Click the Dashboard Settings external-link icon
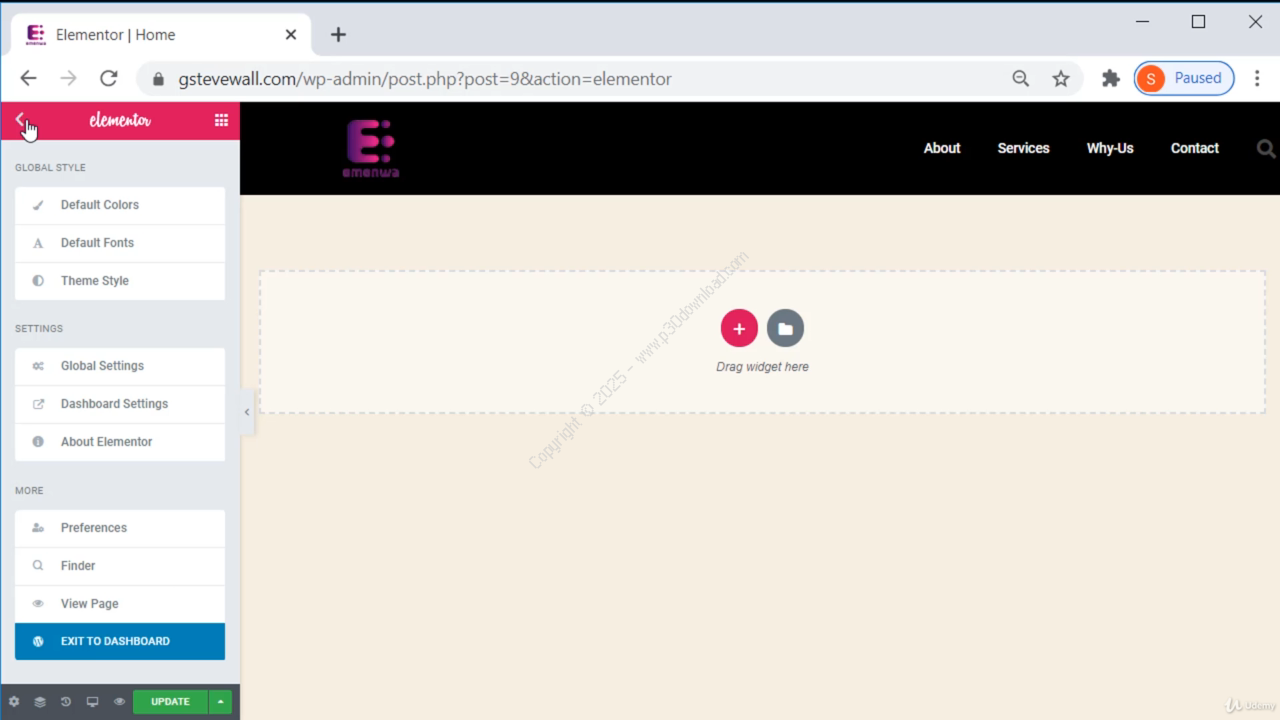The width and height of the screenshot is (1280, 720). [38, 404]
